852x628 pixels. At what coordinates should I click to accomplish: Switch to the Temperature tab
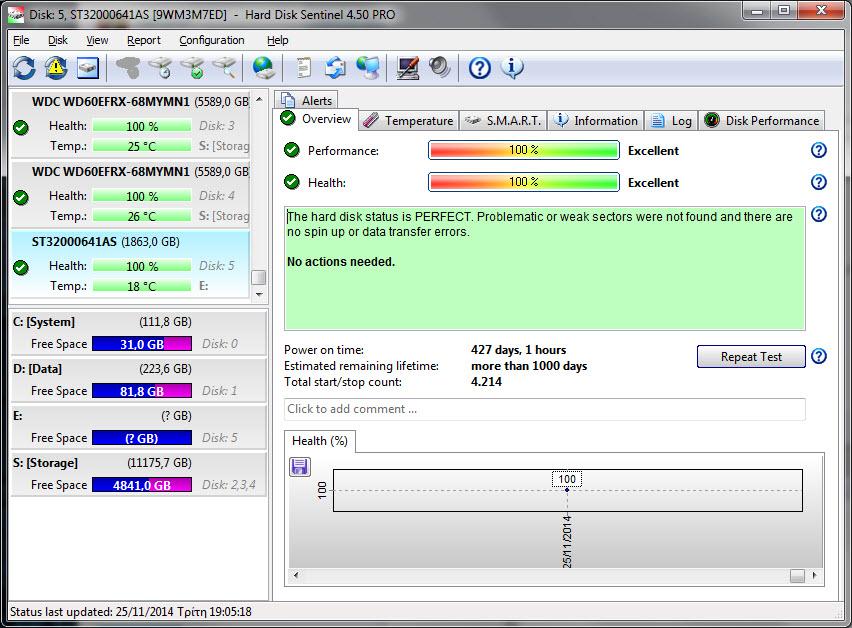(x=408, y=121)
